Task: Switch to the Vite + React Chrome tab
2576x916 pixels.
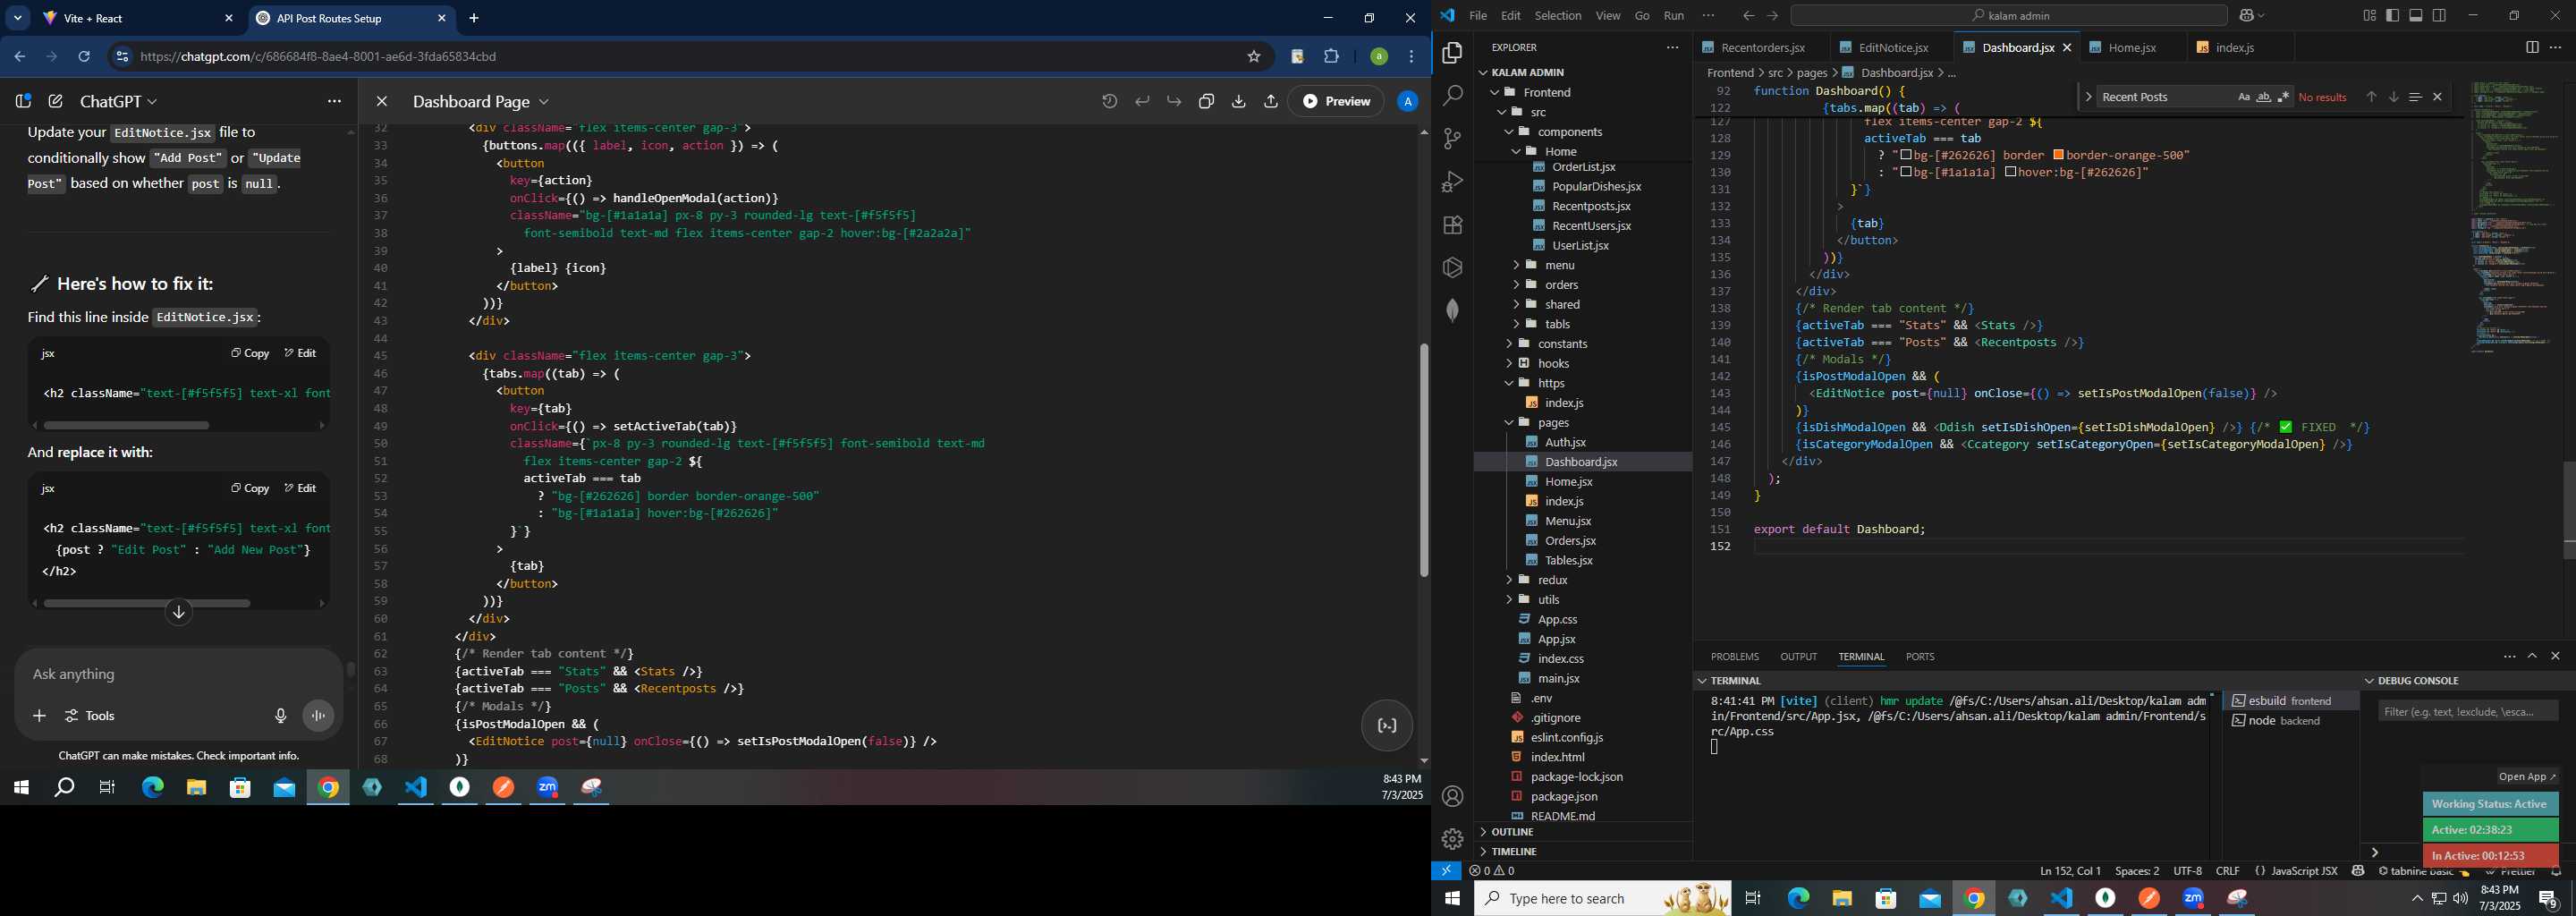Action: [x=138, y=19]
